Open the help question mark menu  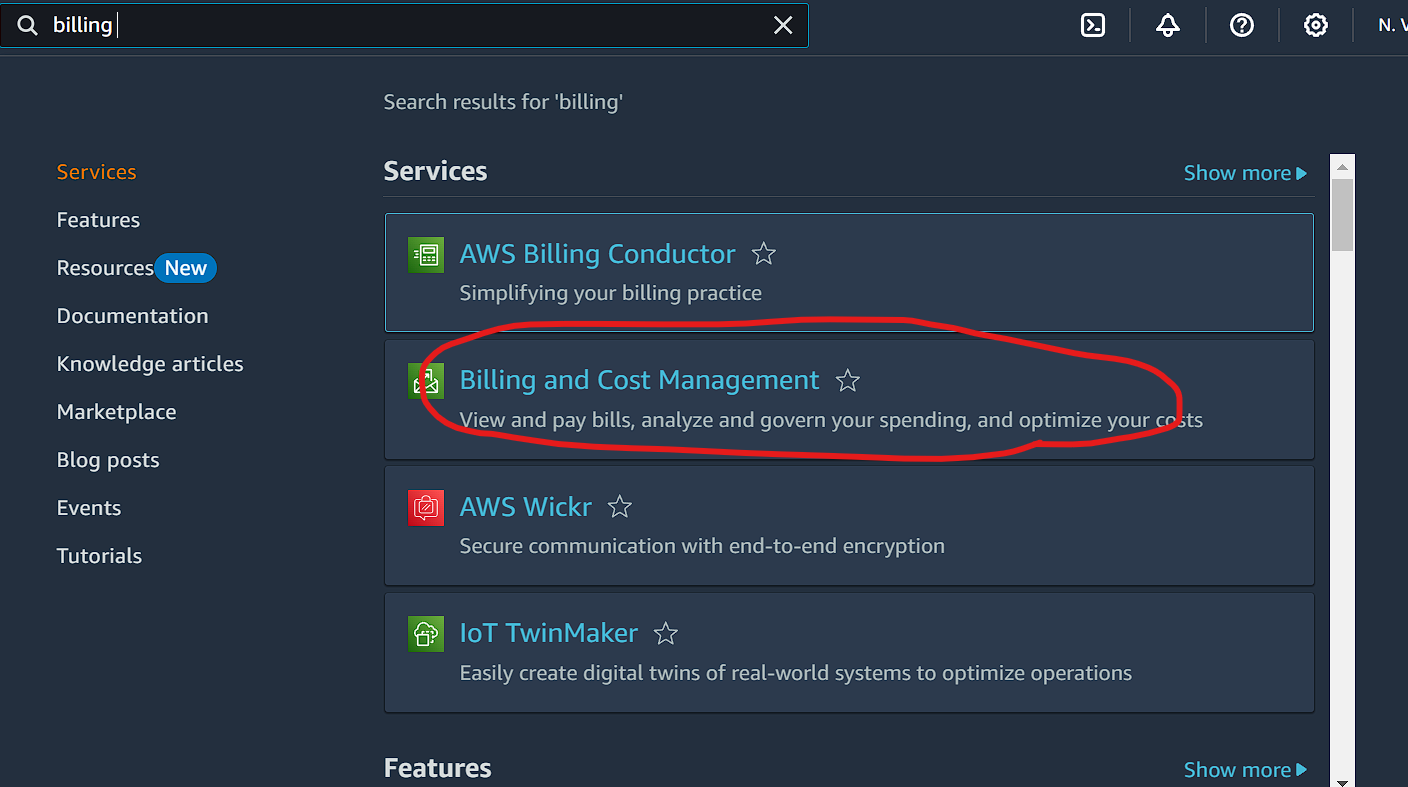pyautogui.click(x=1242, y=25)
